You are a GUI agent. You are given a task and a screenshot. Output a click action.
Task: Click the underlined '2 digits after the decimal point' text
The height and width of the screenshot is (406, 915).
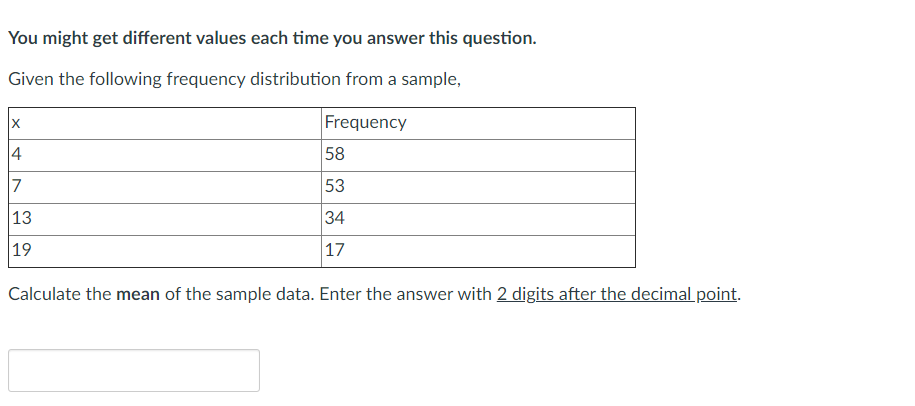point(617,295)
